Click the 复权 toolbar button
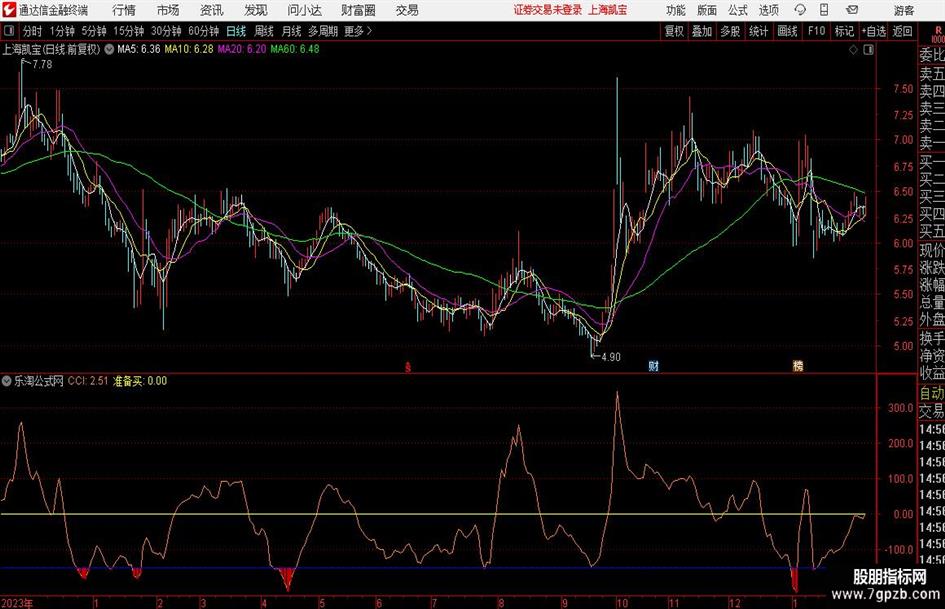 coord(674,31)
